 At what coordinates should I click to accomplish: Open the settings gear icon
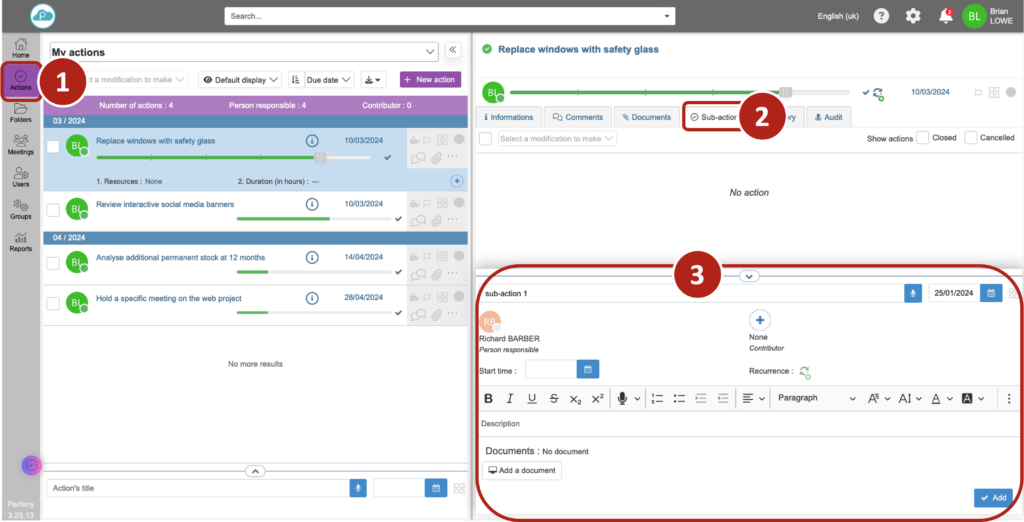click(x=913, y=16)
